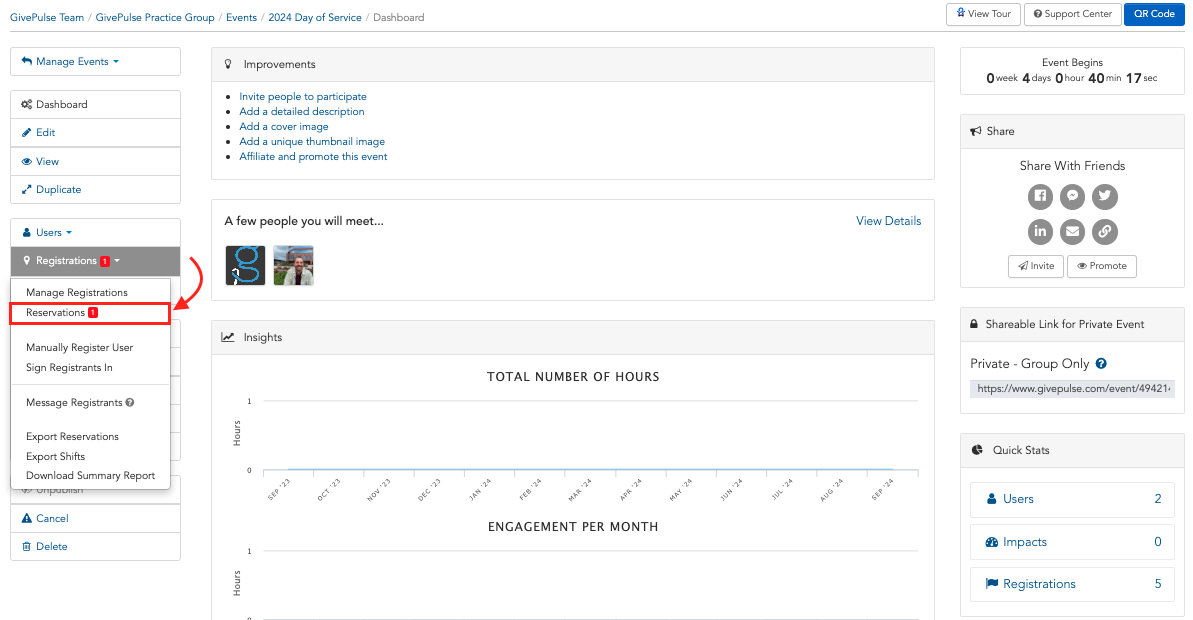Duplicate this event
The image size is (1193, 620).
coord(95,189)
